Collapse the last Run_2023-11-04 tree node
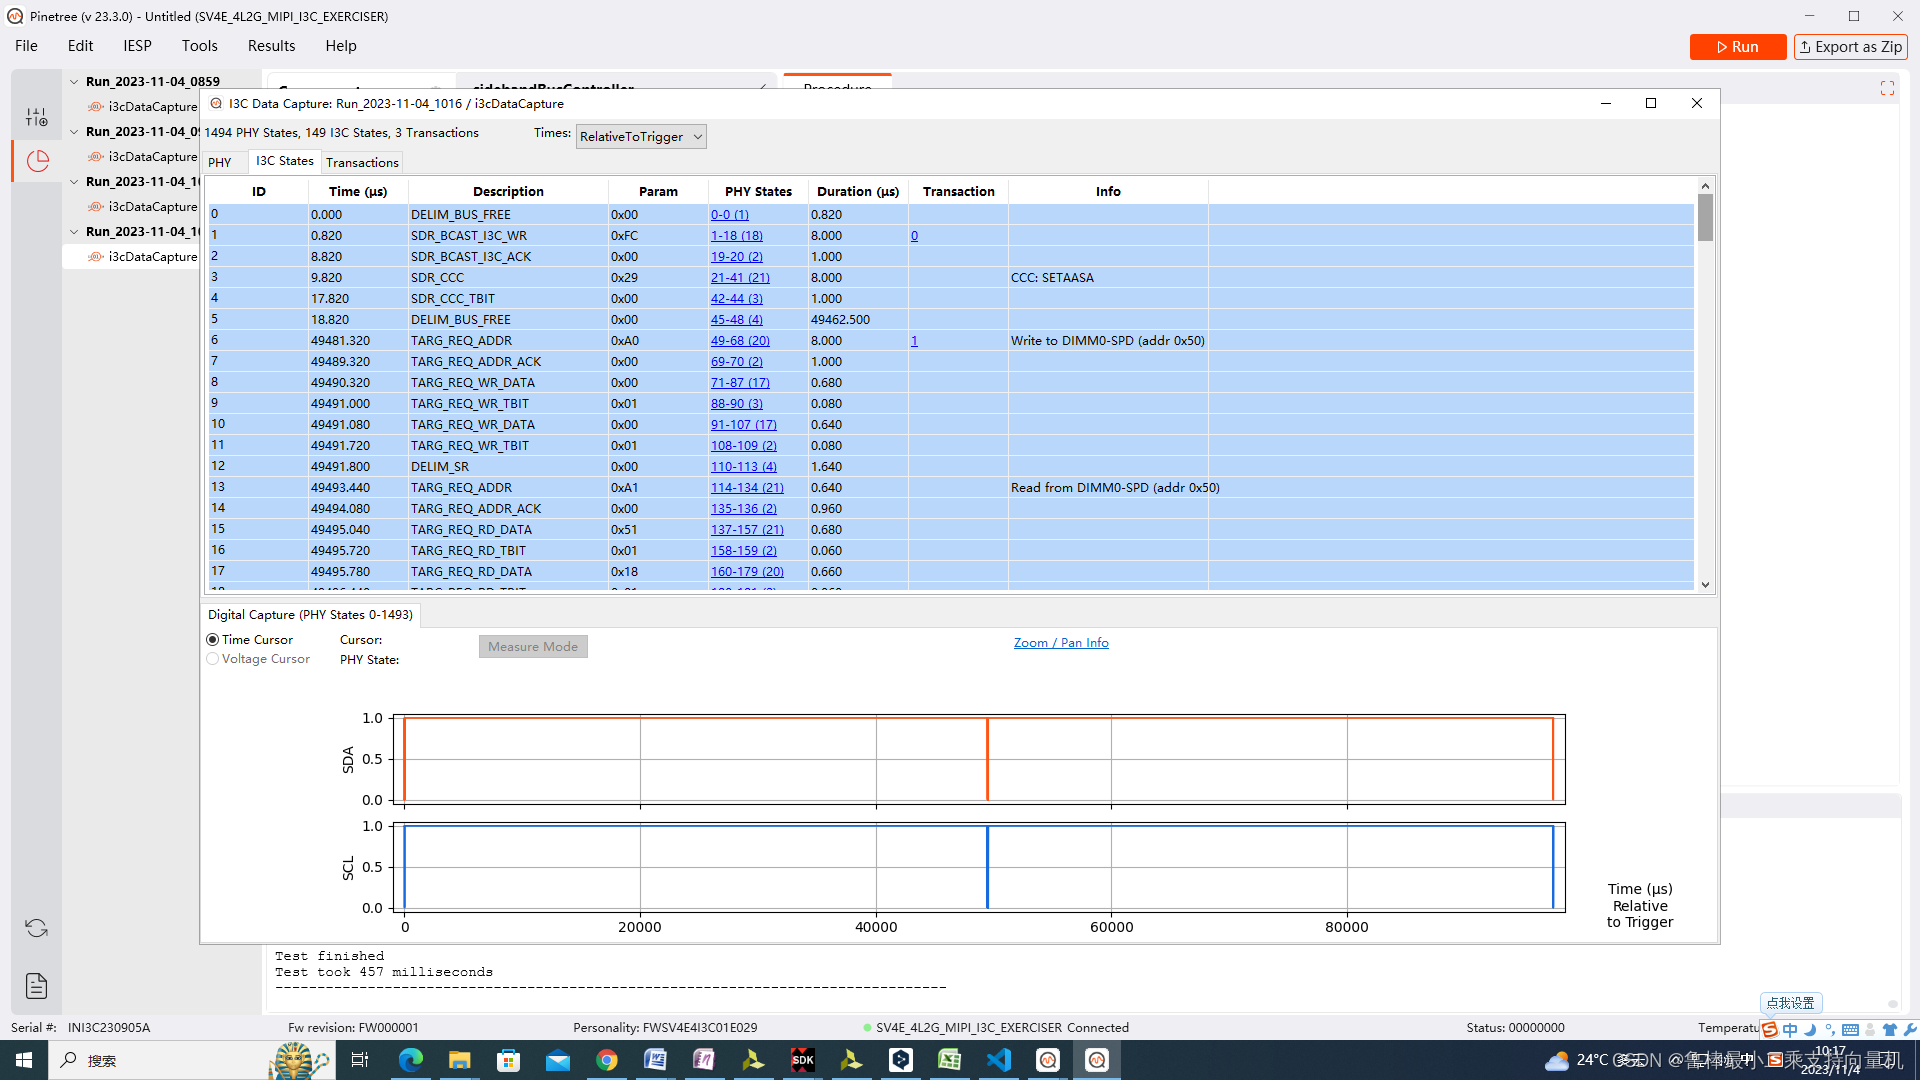The image size is (1920, 1080). click(74, 232)
